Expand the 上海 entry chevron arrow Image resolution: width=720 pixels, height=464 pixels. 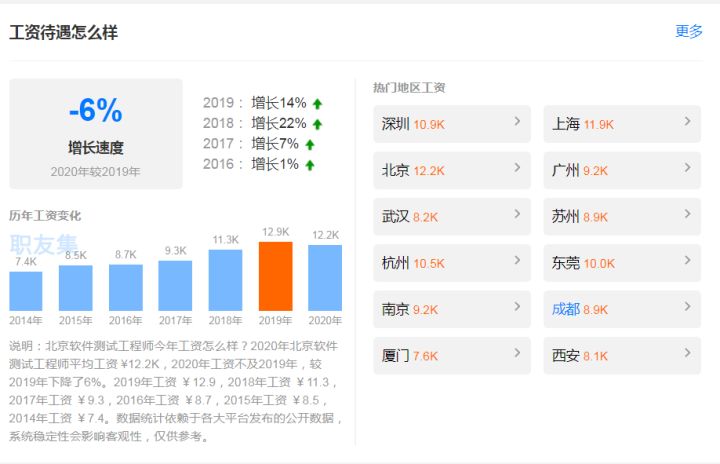click(x=688, y=122)
